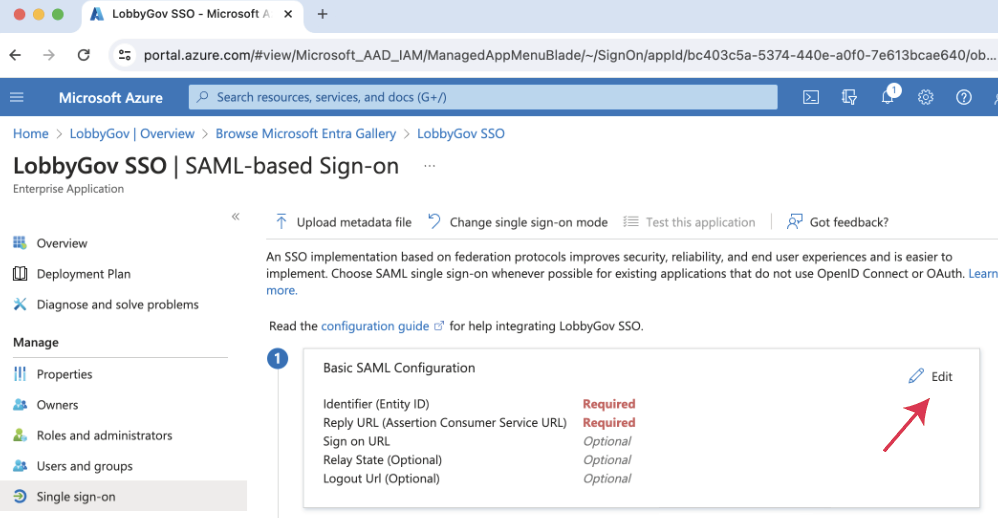Click Logout Url (Optional) label
998x518 pixels.
click(381, 479)
